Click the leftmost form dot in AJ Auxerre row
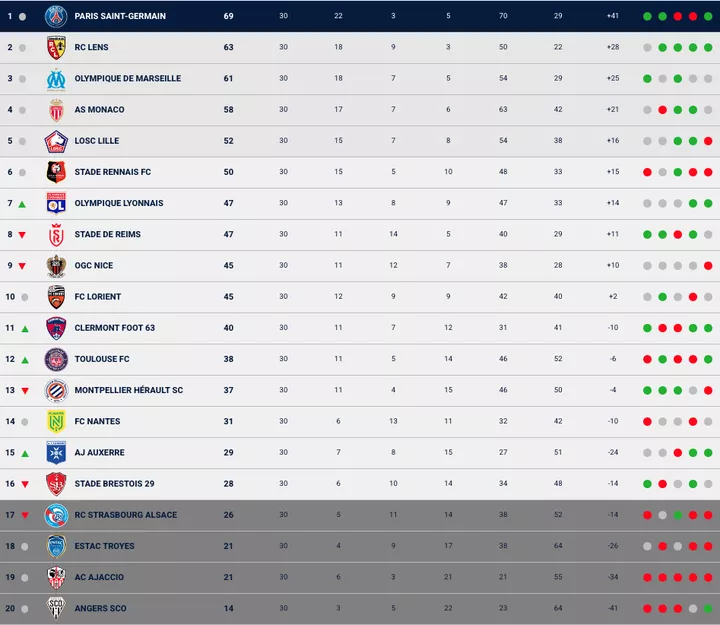 point(648,453)
